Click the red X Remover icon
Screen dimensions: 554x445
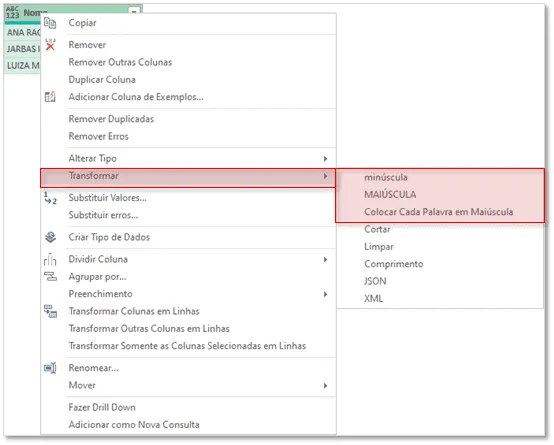[50, 45]
